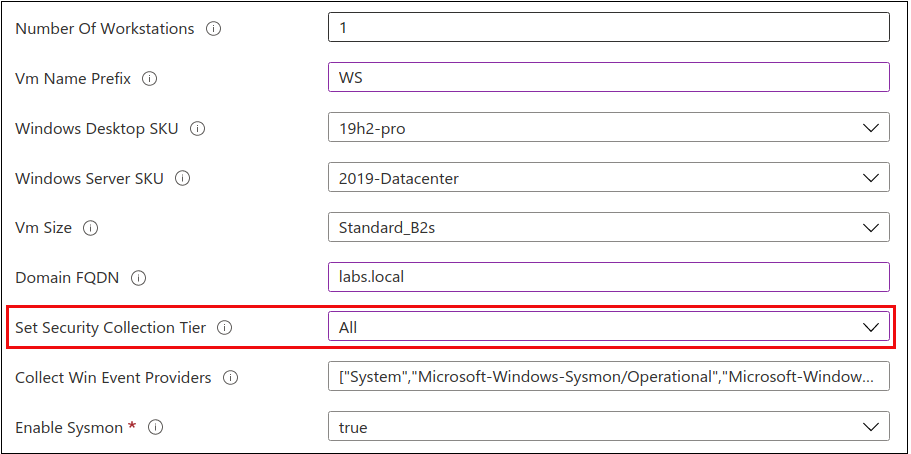This screenshot has width=911, height=454.
Task: Open the Windows Desktop SKU dropdown showing 19h2-pro
Action: tap(608, 128)
